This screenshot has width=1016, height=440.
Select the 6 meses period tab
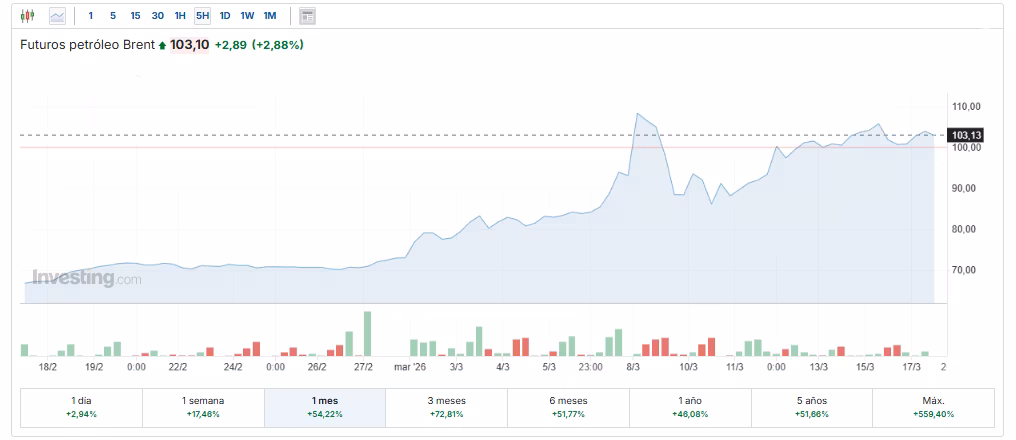pos(568,408)
